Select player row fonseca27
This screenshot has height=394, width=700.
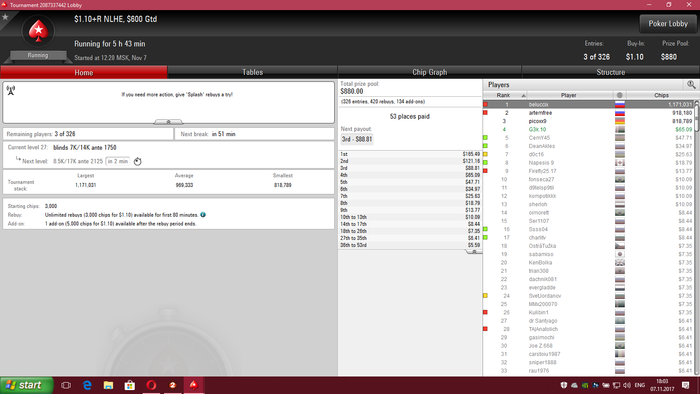(x=588, y=179)
